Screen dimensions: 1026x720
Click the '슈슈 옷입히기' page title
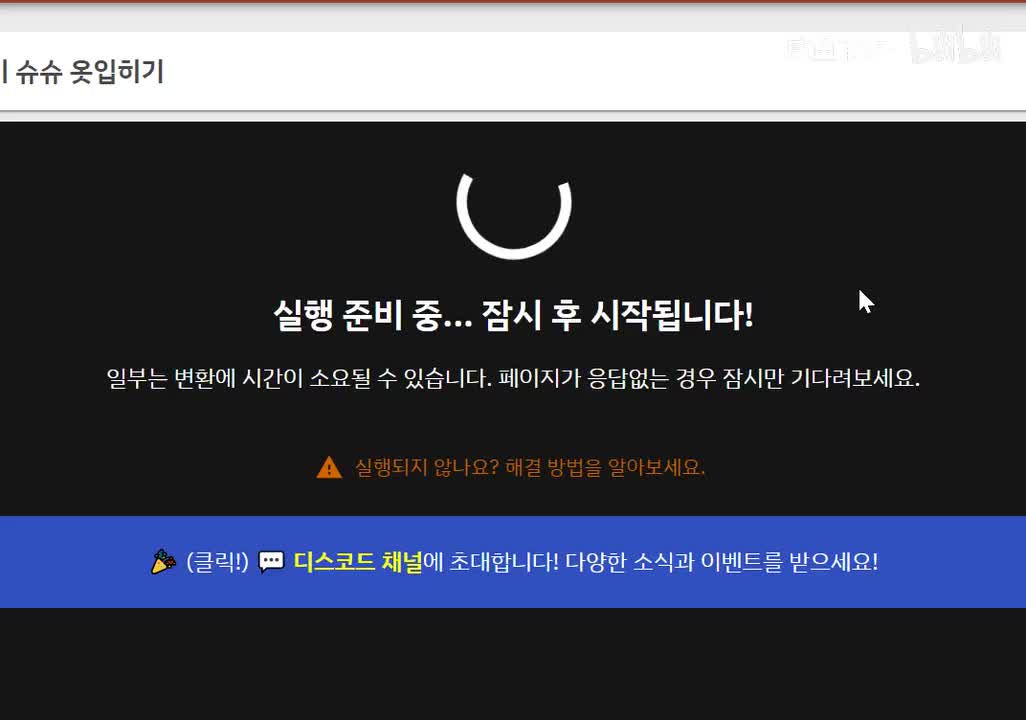click(x=90, y=71)
